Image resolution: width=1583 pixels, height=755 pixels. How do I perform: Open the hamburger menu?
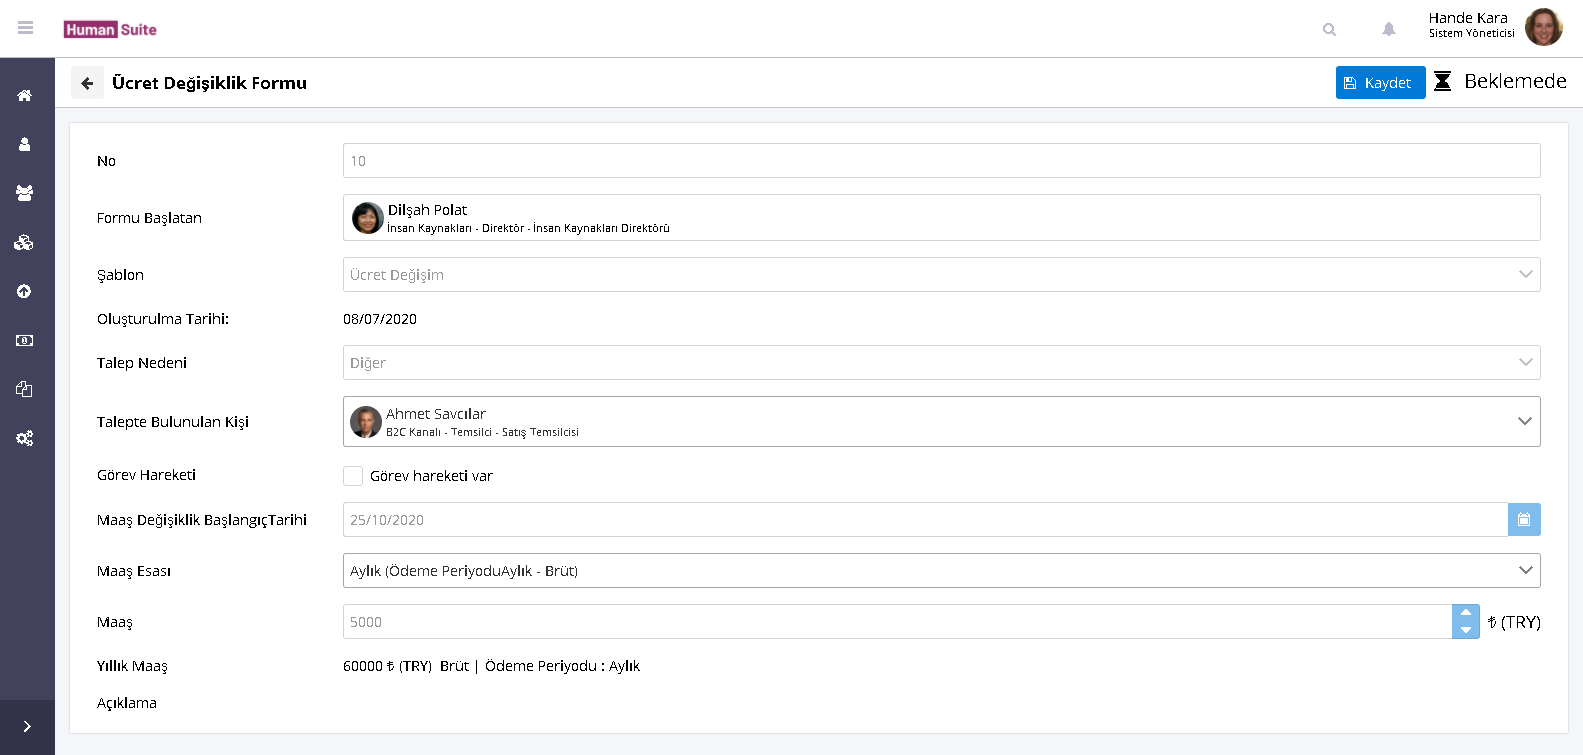pyautogui.click(x=26, y=28)
